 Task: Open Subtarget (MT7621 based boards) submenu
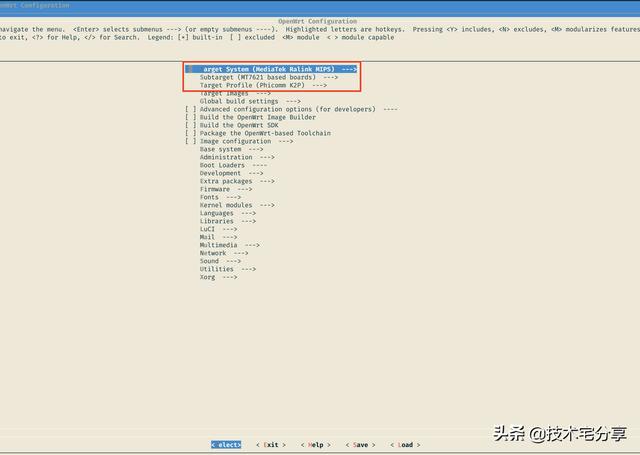click(x=269, y=77)
